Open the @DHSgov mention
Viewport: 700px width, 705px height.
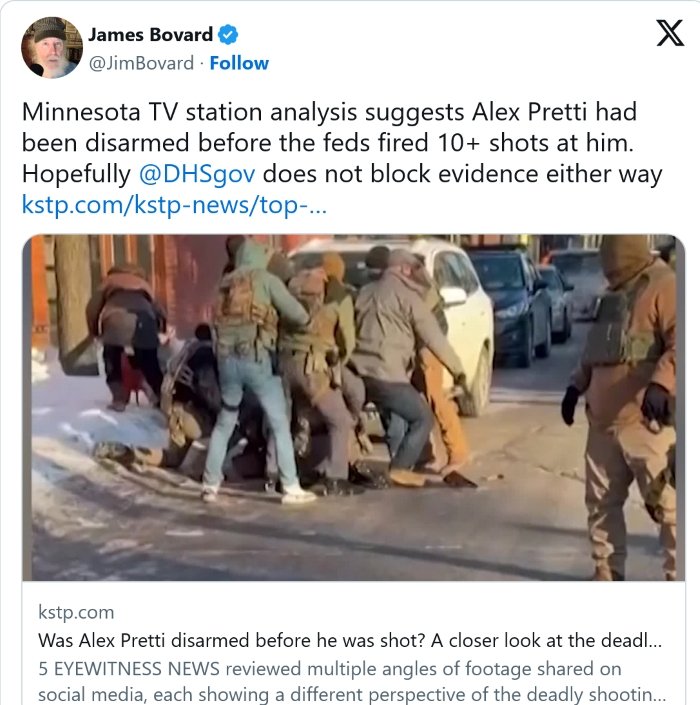click(x=197, y=174)
